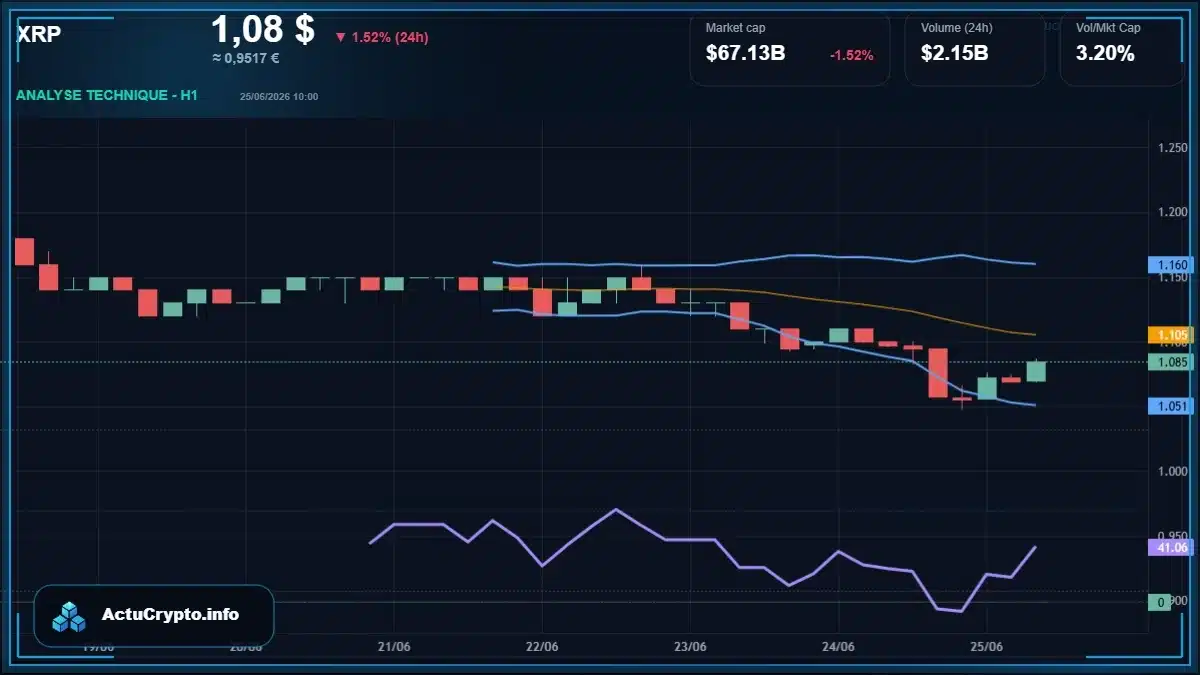Click the -1.52% value in Market cap card
Screen dimensions: 1200x675
[852, 55]
